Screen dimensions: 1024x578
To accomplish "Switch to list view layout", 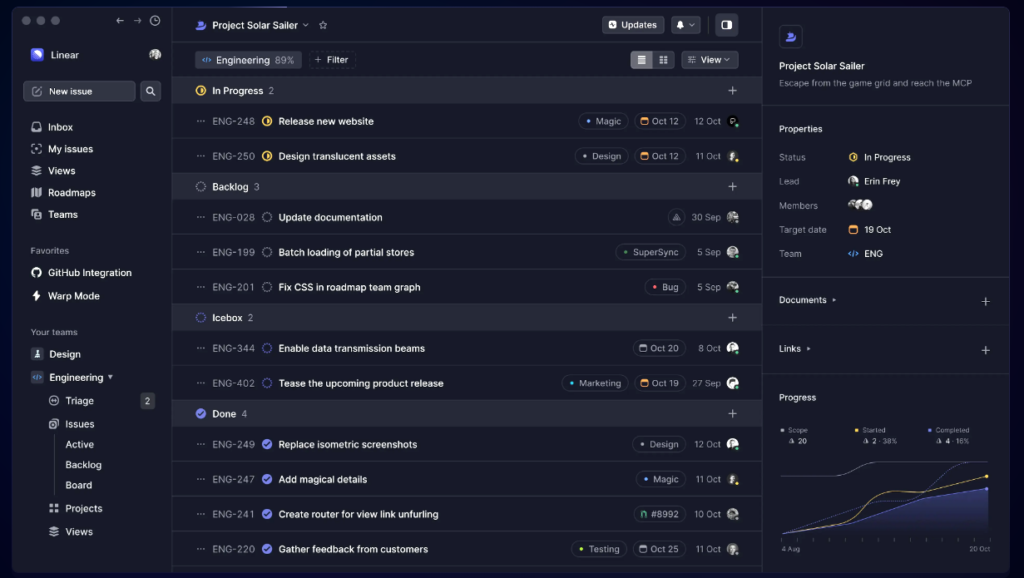I will 643,59.
